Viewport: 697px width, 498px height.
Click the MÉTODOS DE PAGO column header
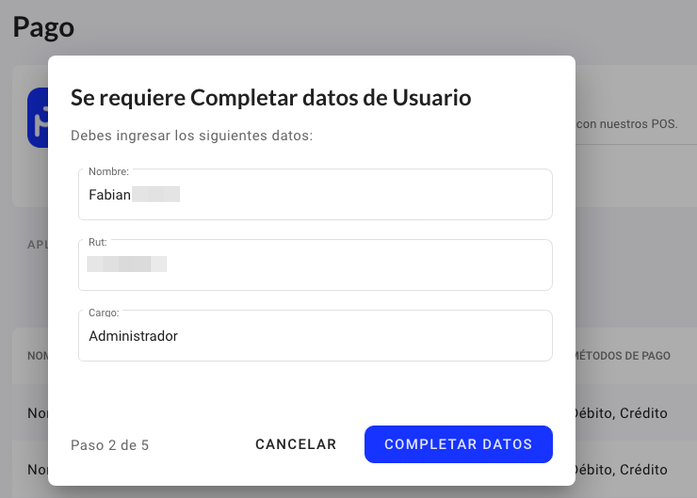click(623, 356)
